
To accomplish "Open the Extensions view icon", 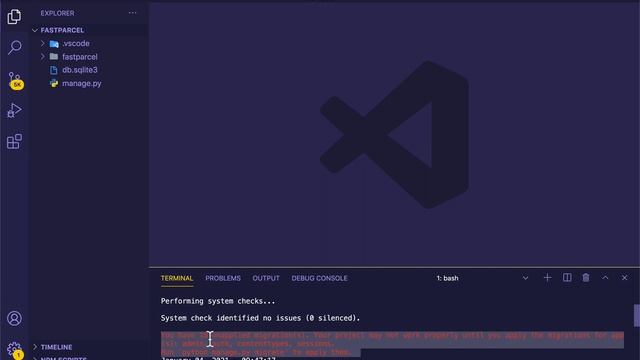I will click(14, 141).
